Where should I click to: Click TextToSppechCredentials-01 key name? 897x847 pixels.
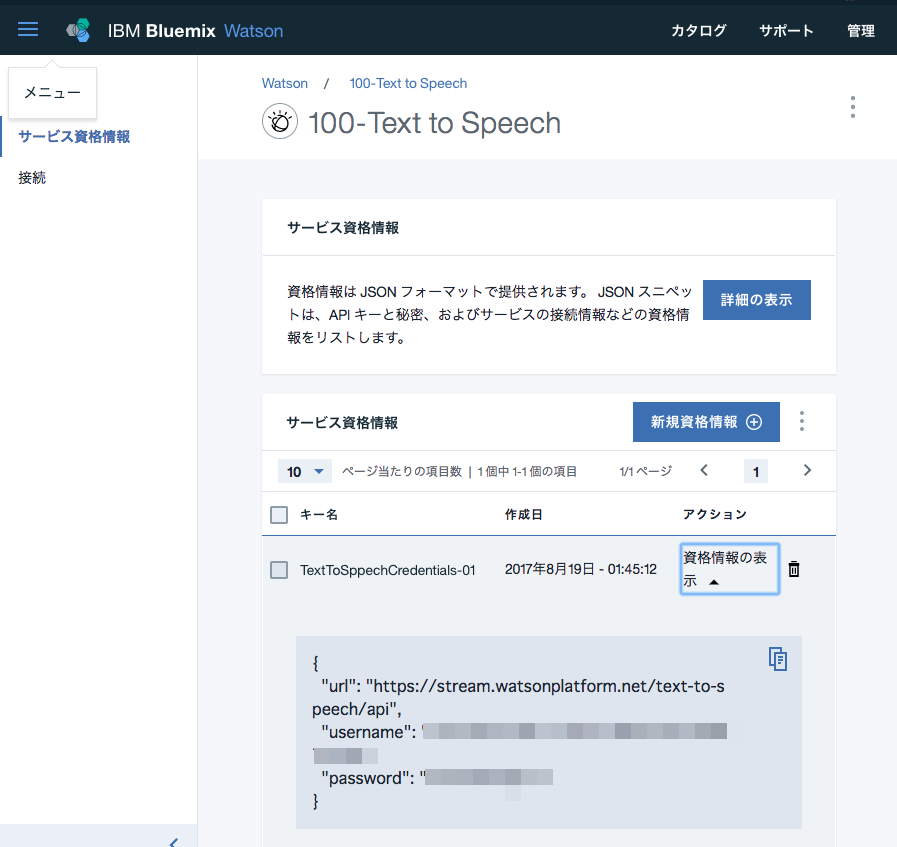tap(388, 570)
